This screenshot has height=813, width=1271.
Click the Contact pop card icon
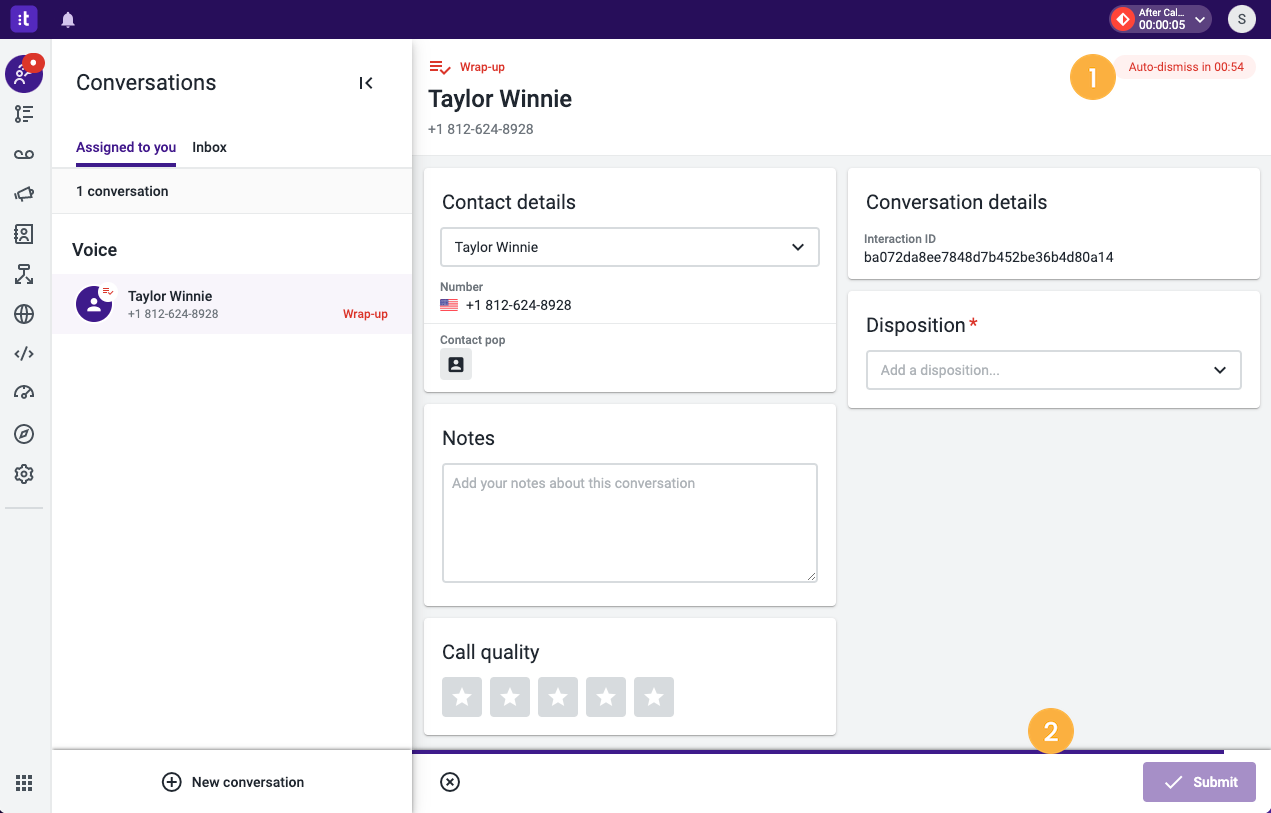pyautogui.click(x=456, y=365)
